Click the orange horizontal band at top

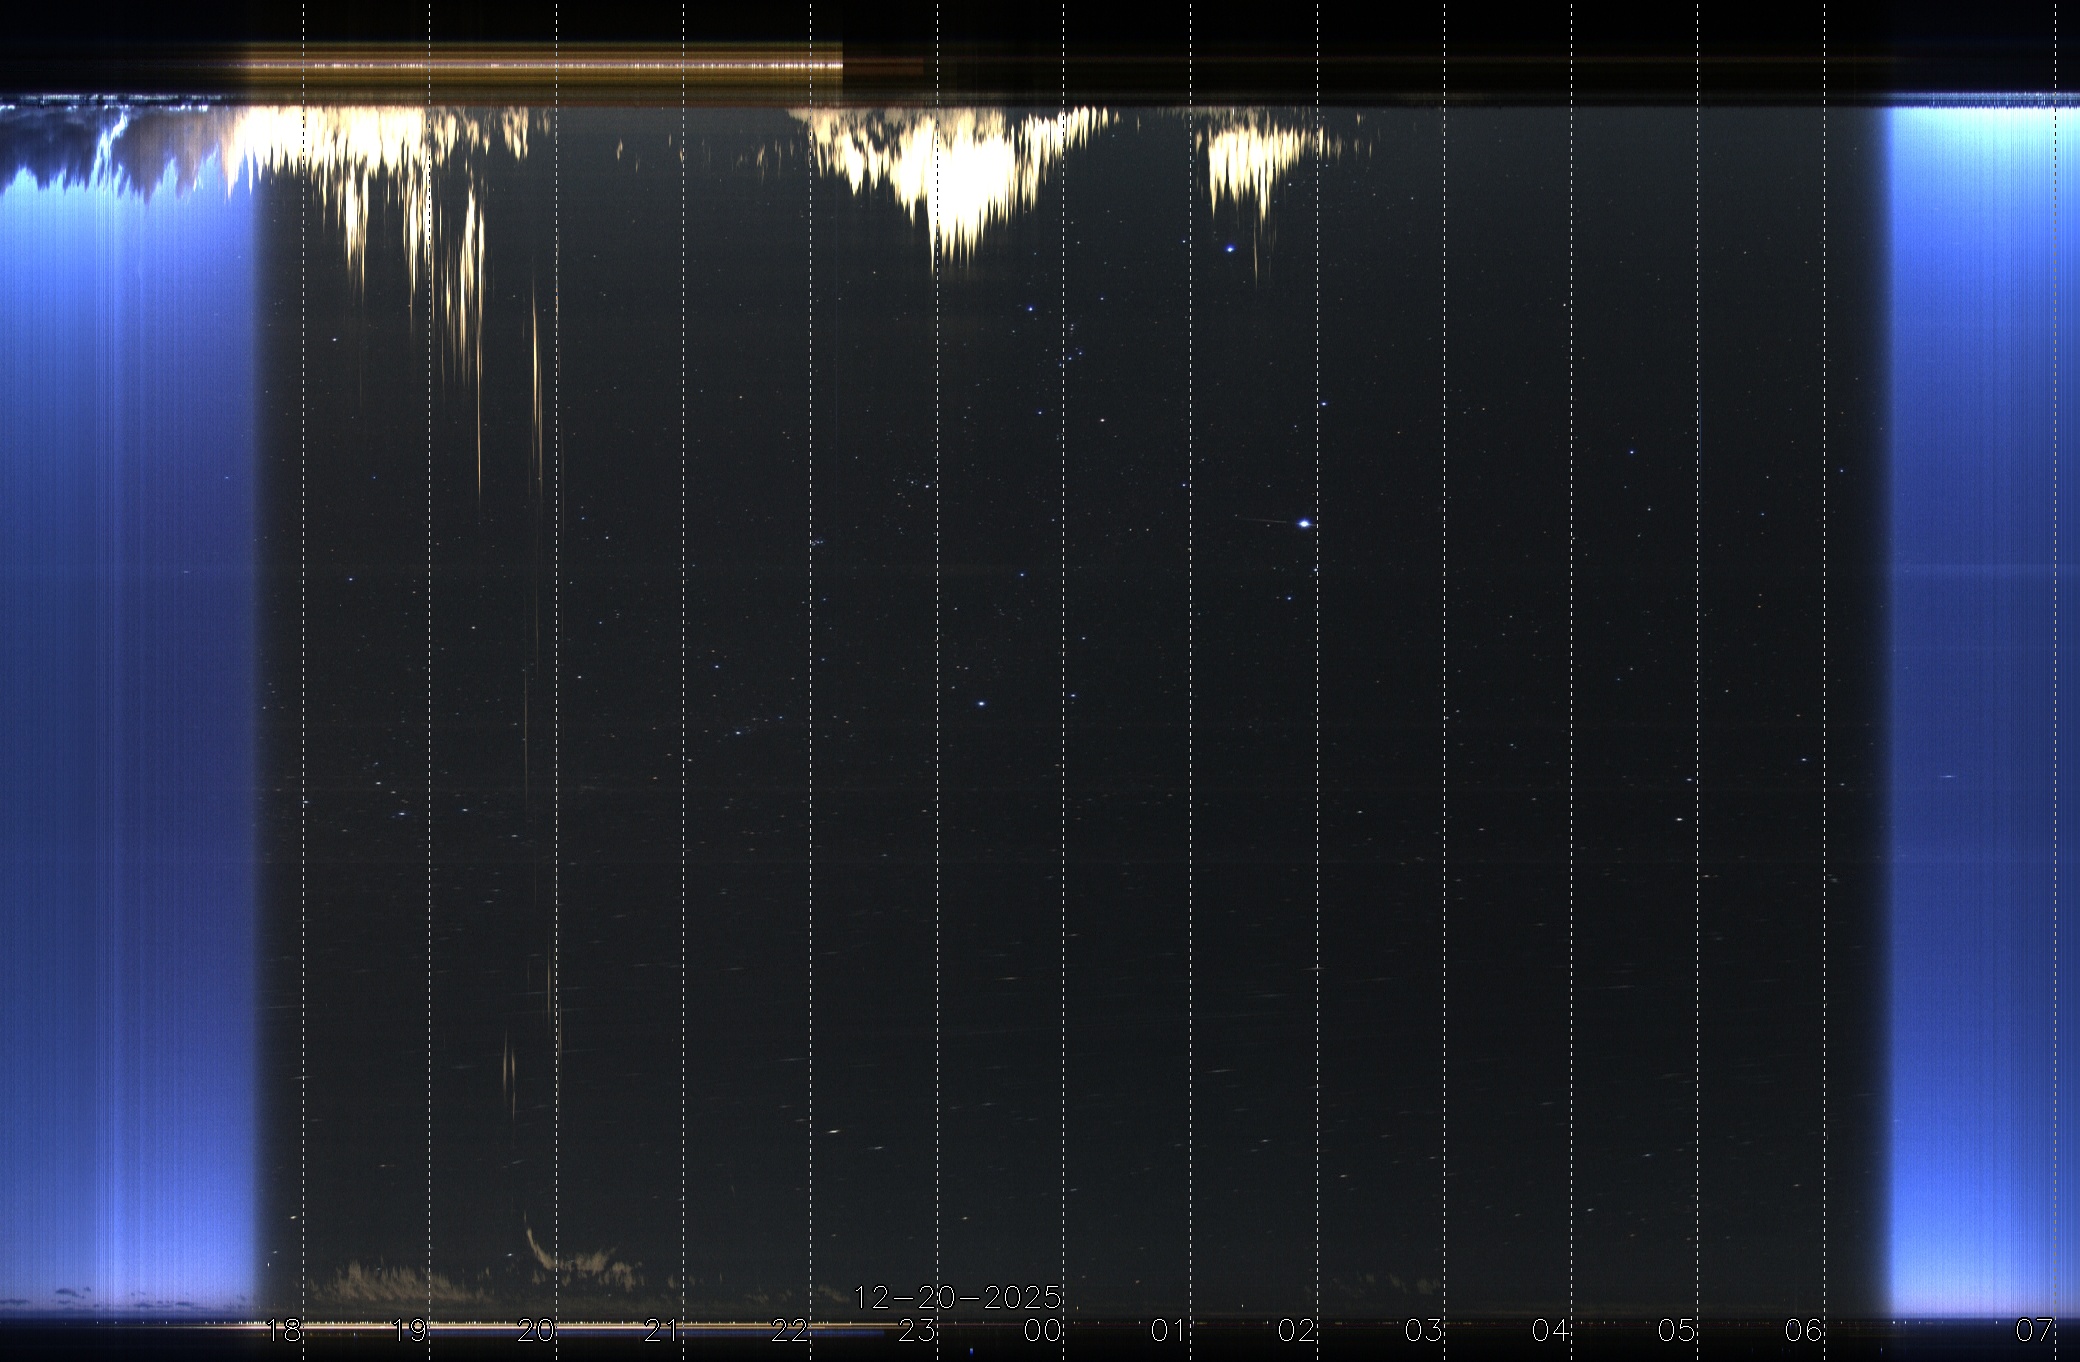540,67
